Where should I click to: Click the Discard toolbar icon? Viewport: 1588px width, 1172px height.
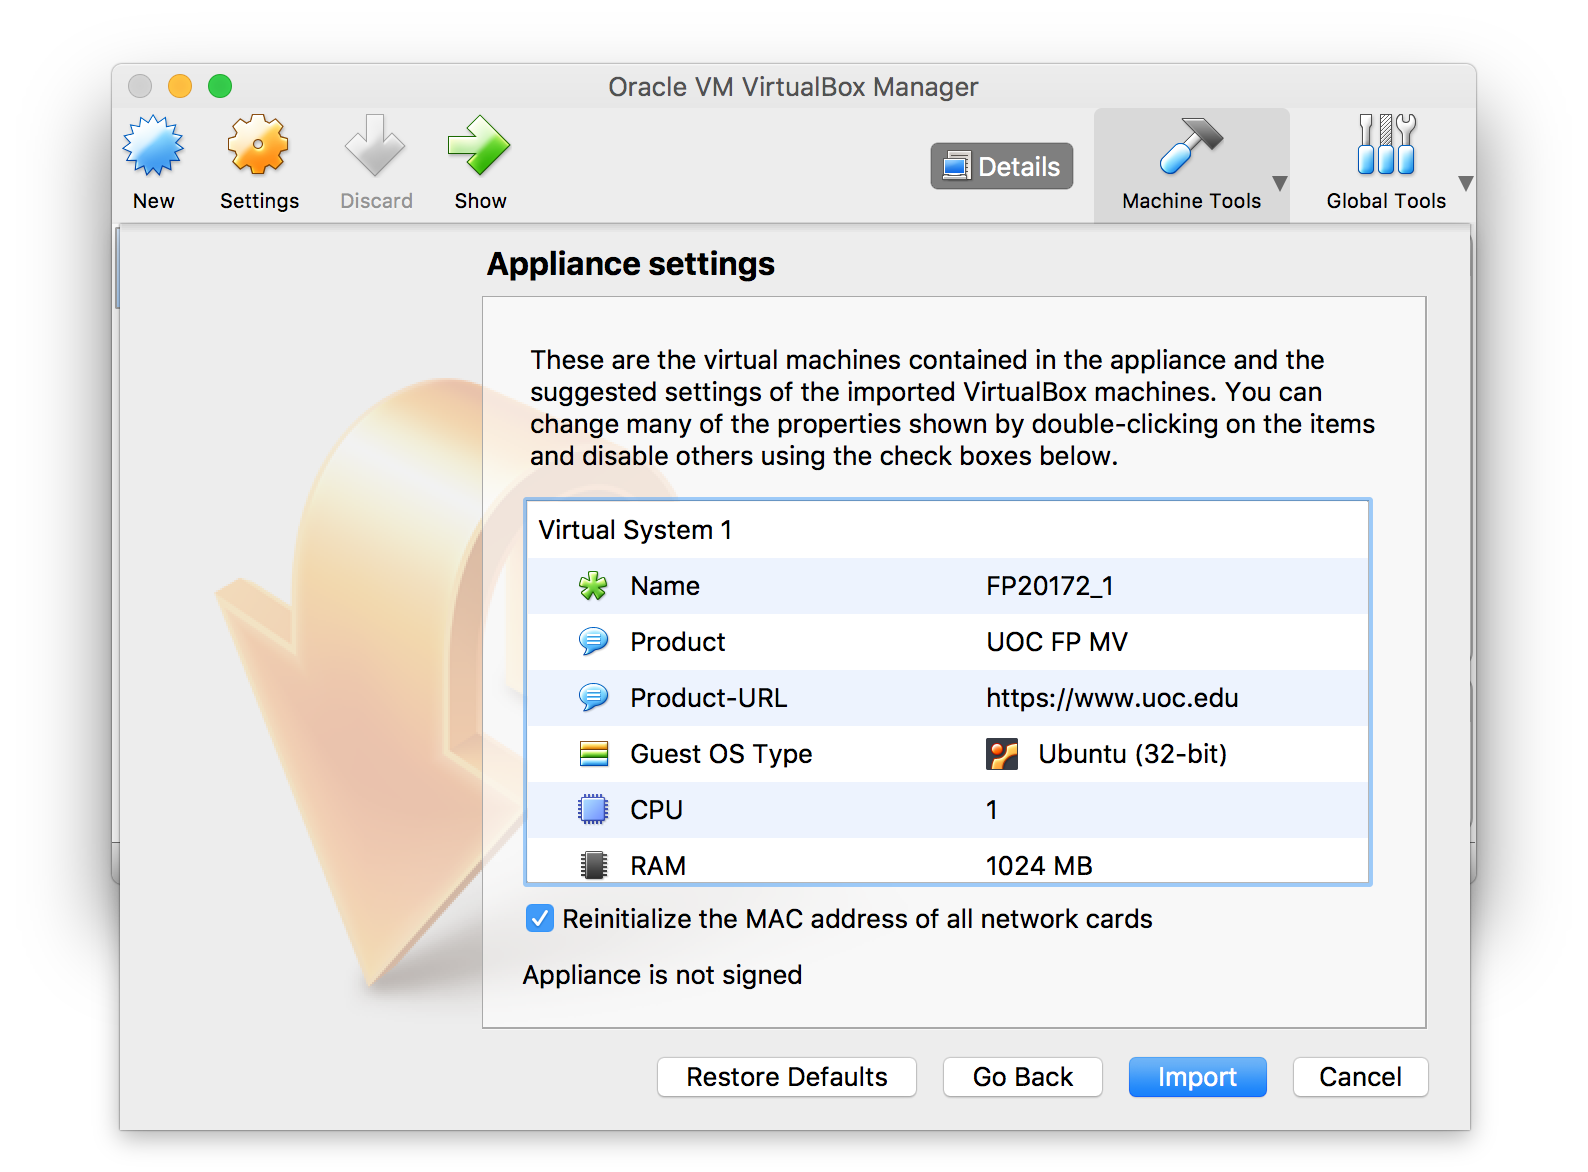click(375, 147)
